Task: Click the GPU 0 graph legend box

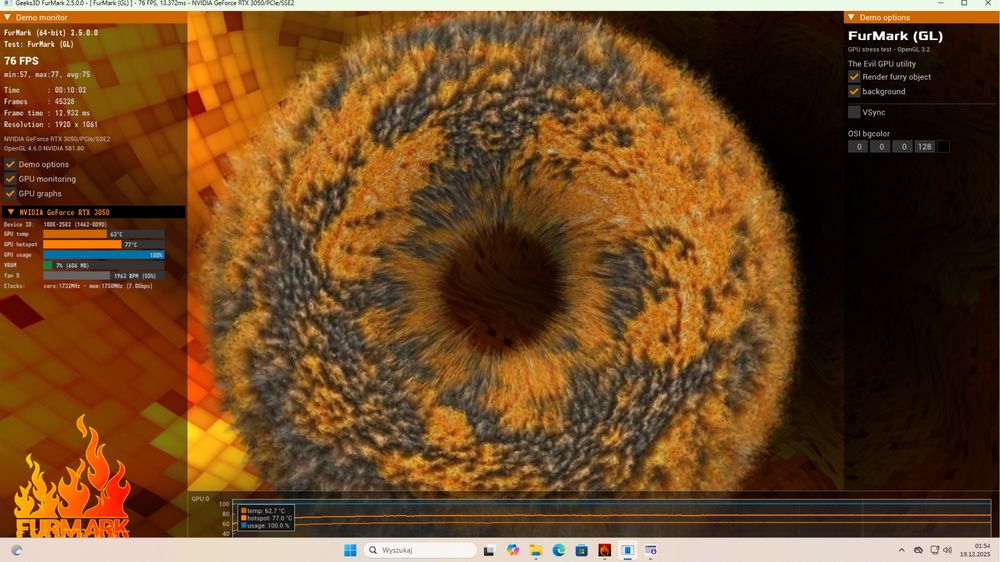Action: coord(266,518)
